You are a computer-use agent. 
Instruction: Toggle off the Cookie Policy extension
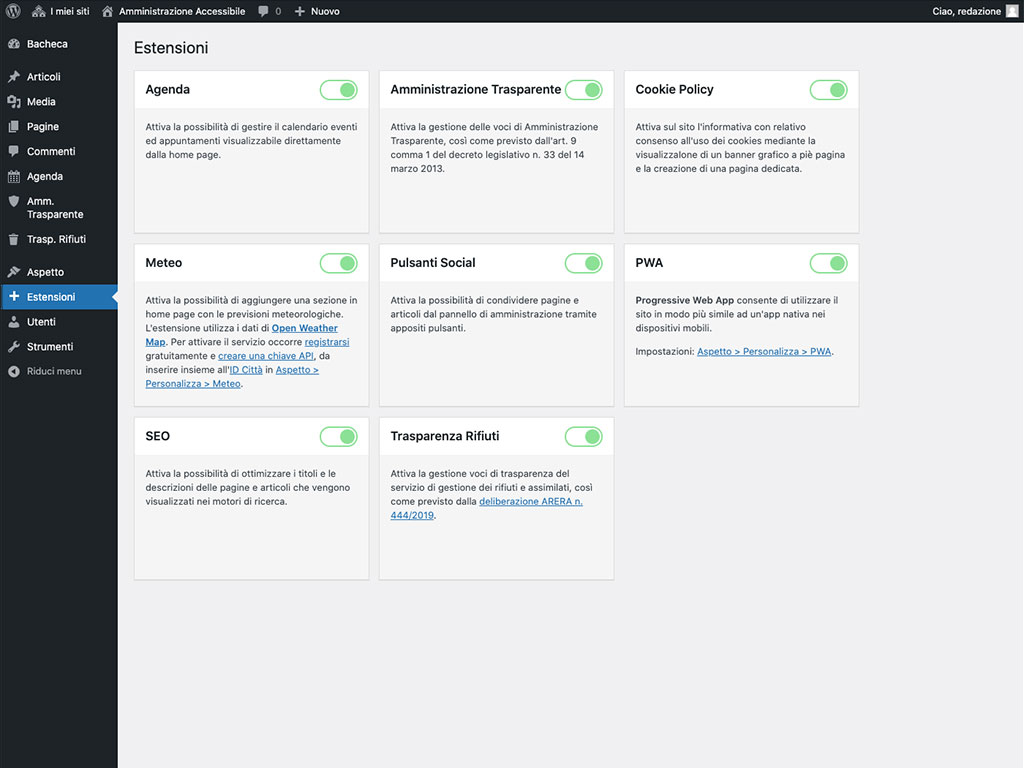828,90
